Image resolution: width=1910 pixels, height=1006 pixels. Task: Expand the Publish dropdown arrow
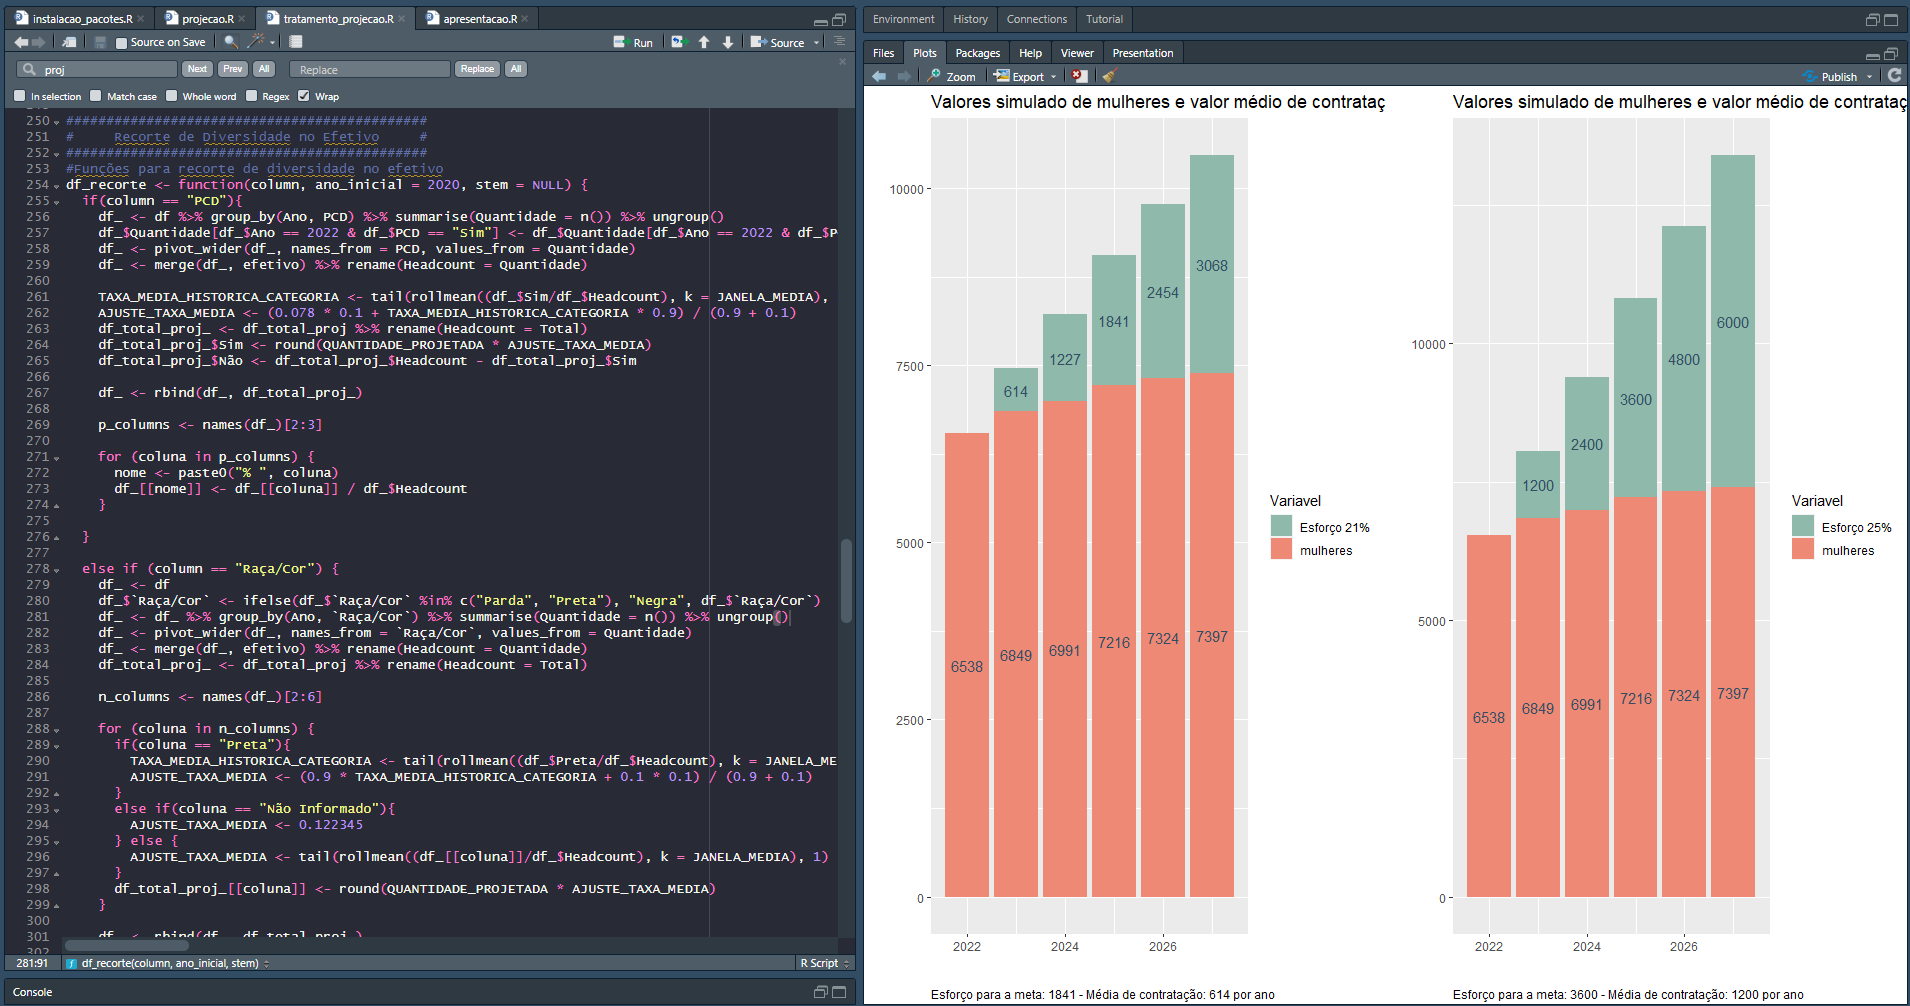pos(1869,77)
